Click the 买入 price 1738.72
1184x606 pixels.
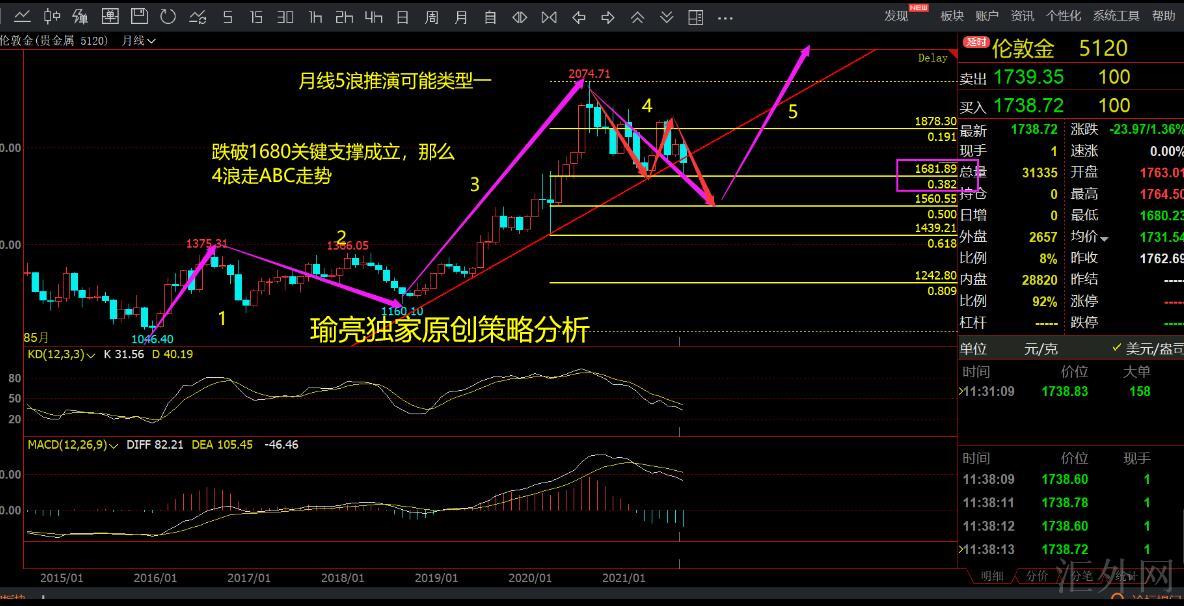[x=1028, y=105]
